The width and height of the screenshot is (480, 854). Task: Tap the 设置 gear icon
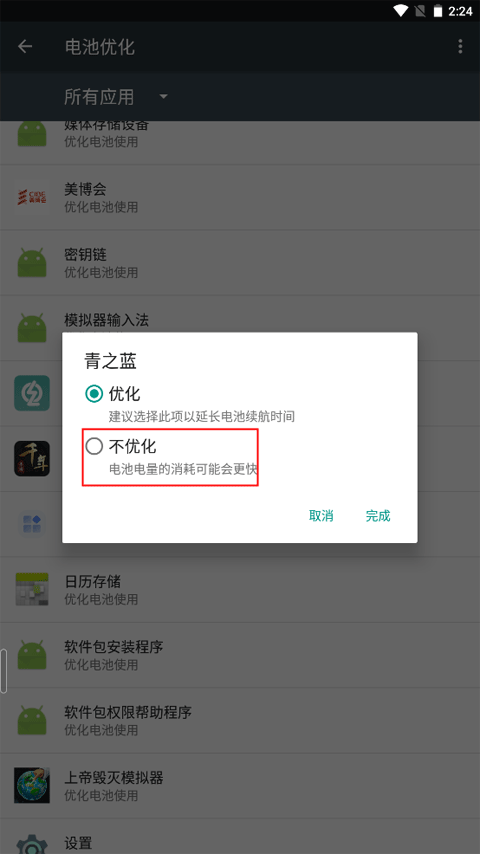tap(32, 843)
